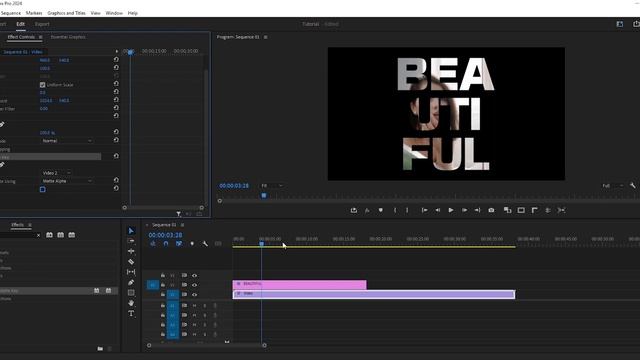Go to Out point in Program monitor

[477, 210]
